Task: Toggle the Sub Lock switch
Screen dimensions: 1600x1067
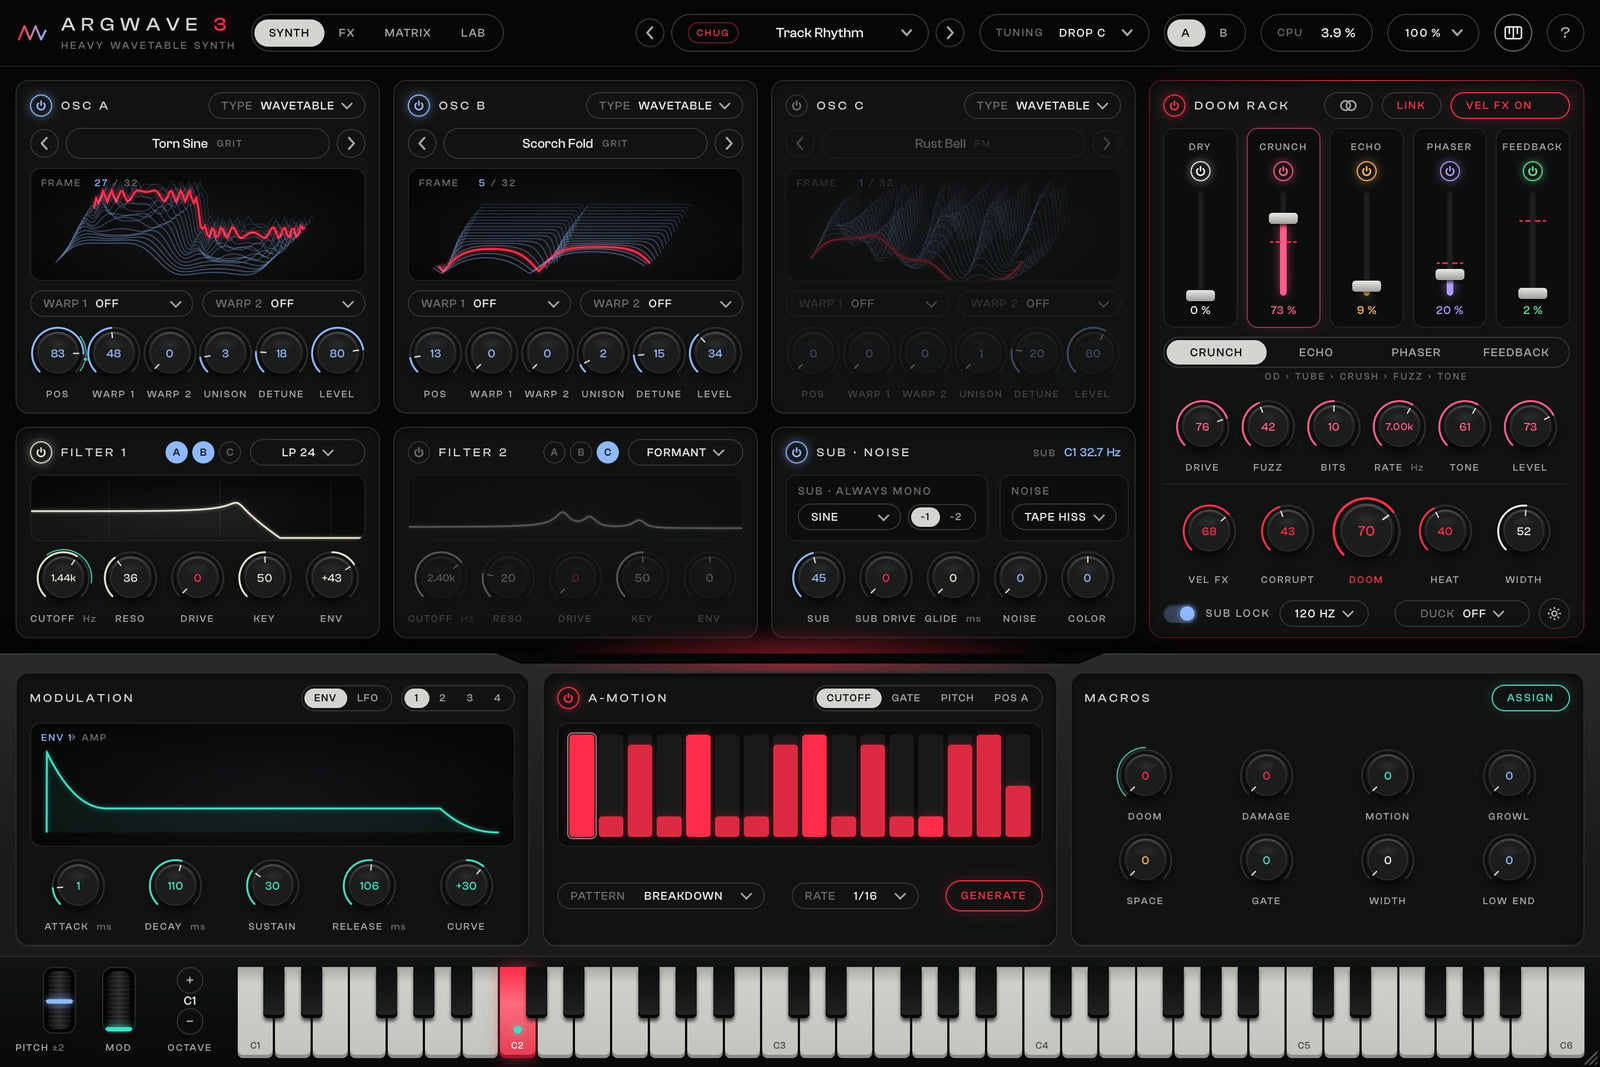Action: [1180, 613]
